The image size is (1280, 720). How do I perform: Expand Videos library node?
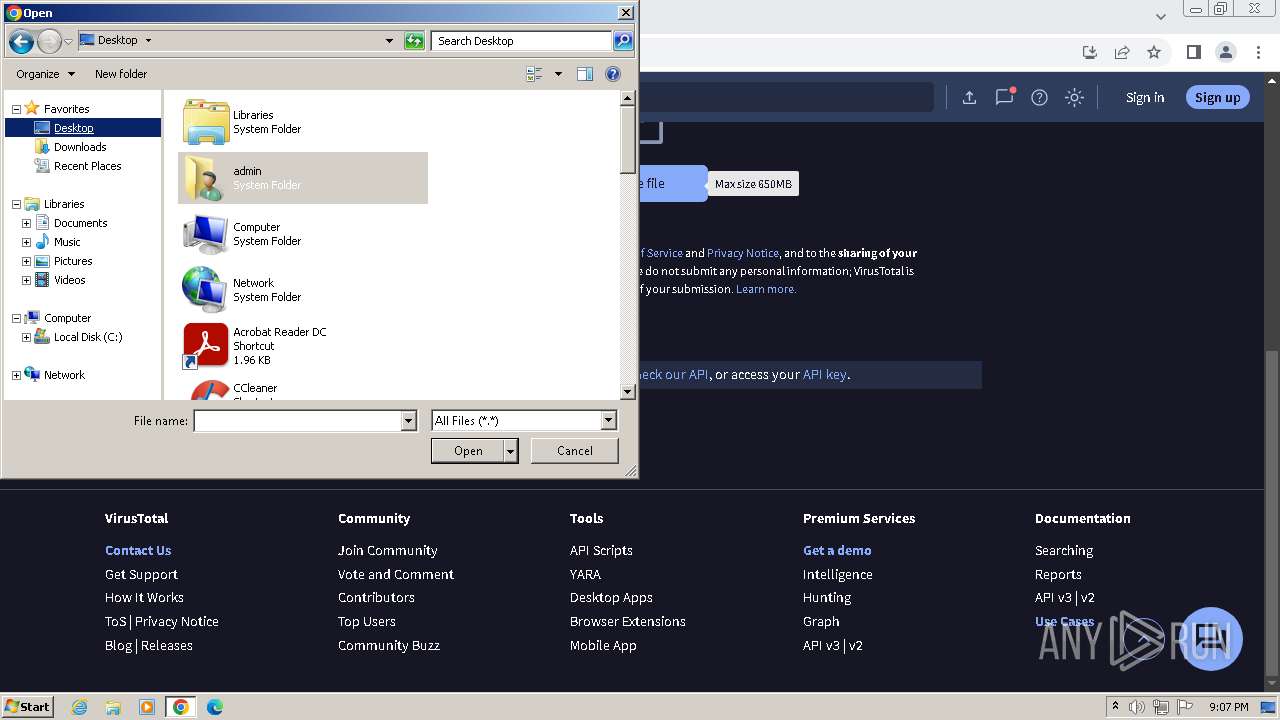(x=27, y=280)
